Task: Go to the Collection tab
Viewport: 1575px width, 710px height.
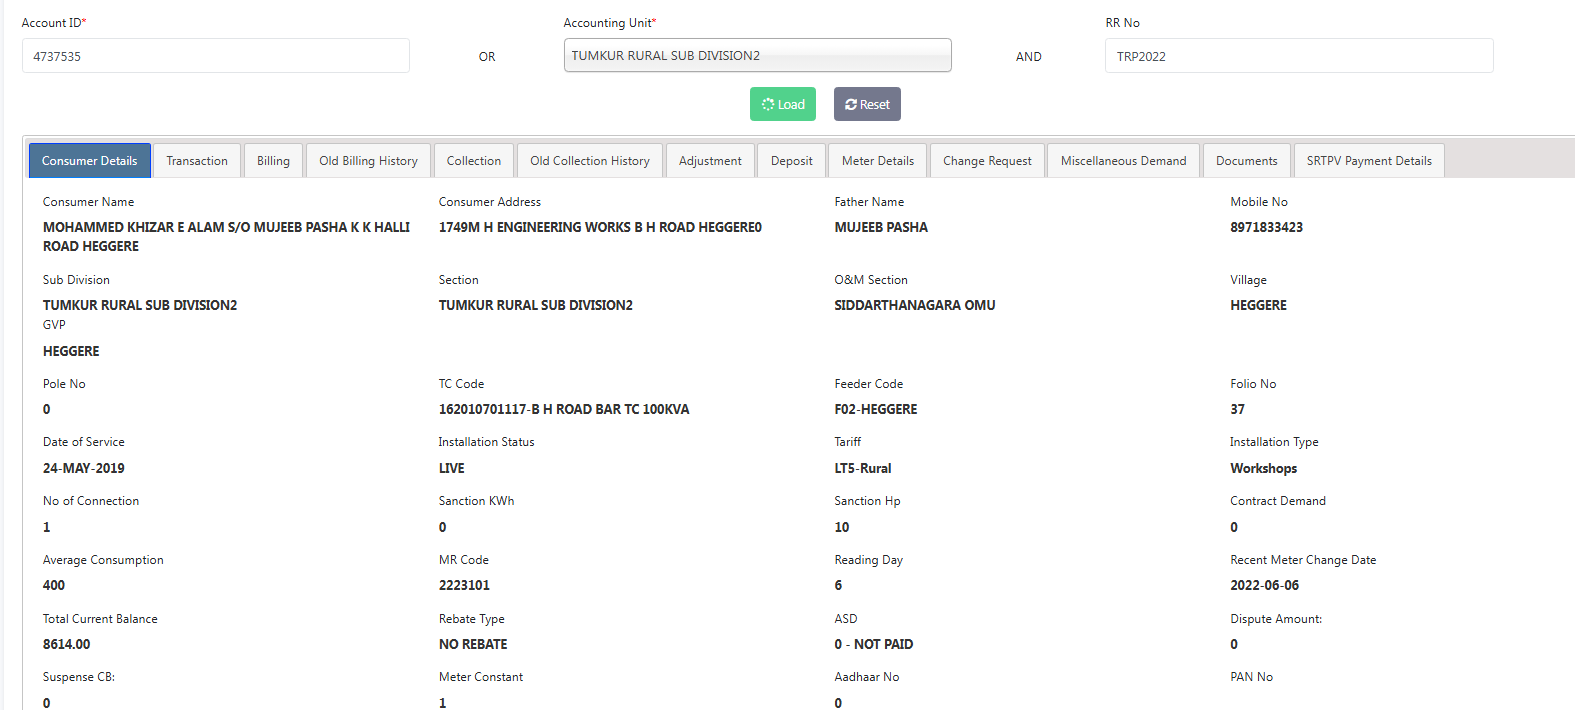Action: [474, 161]
